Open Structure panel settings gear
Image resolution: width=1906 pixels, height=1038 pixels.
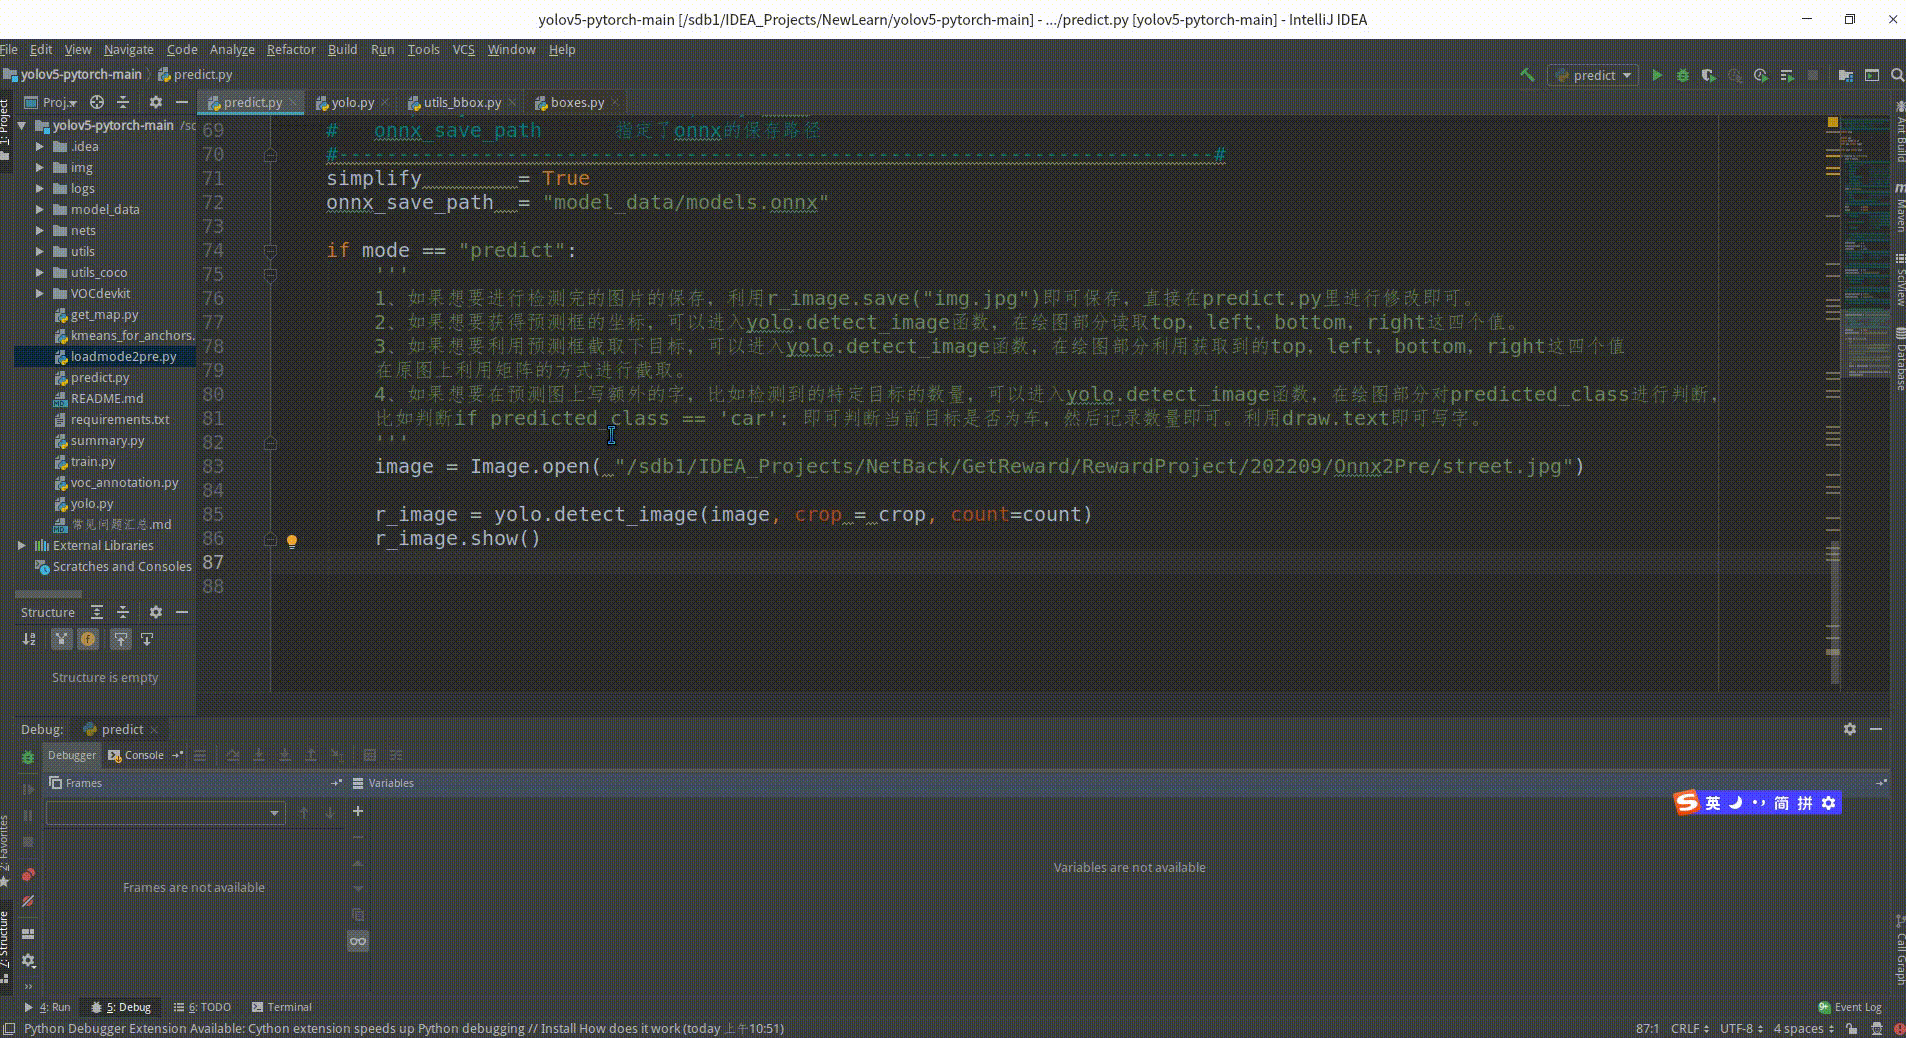pyautogui.click(x=155, y=612)
